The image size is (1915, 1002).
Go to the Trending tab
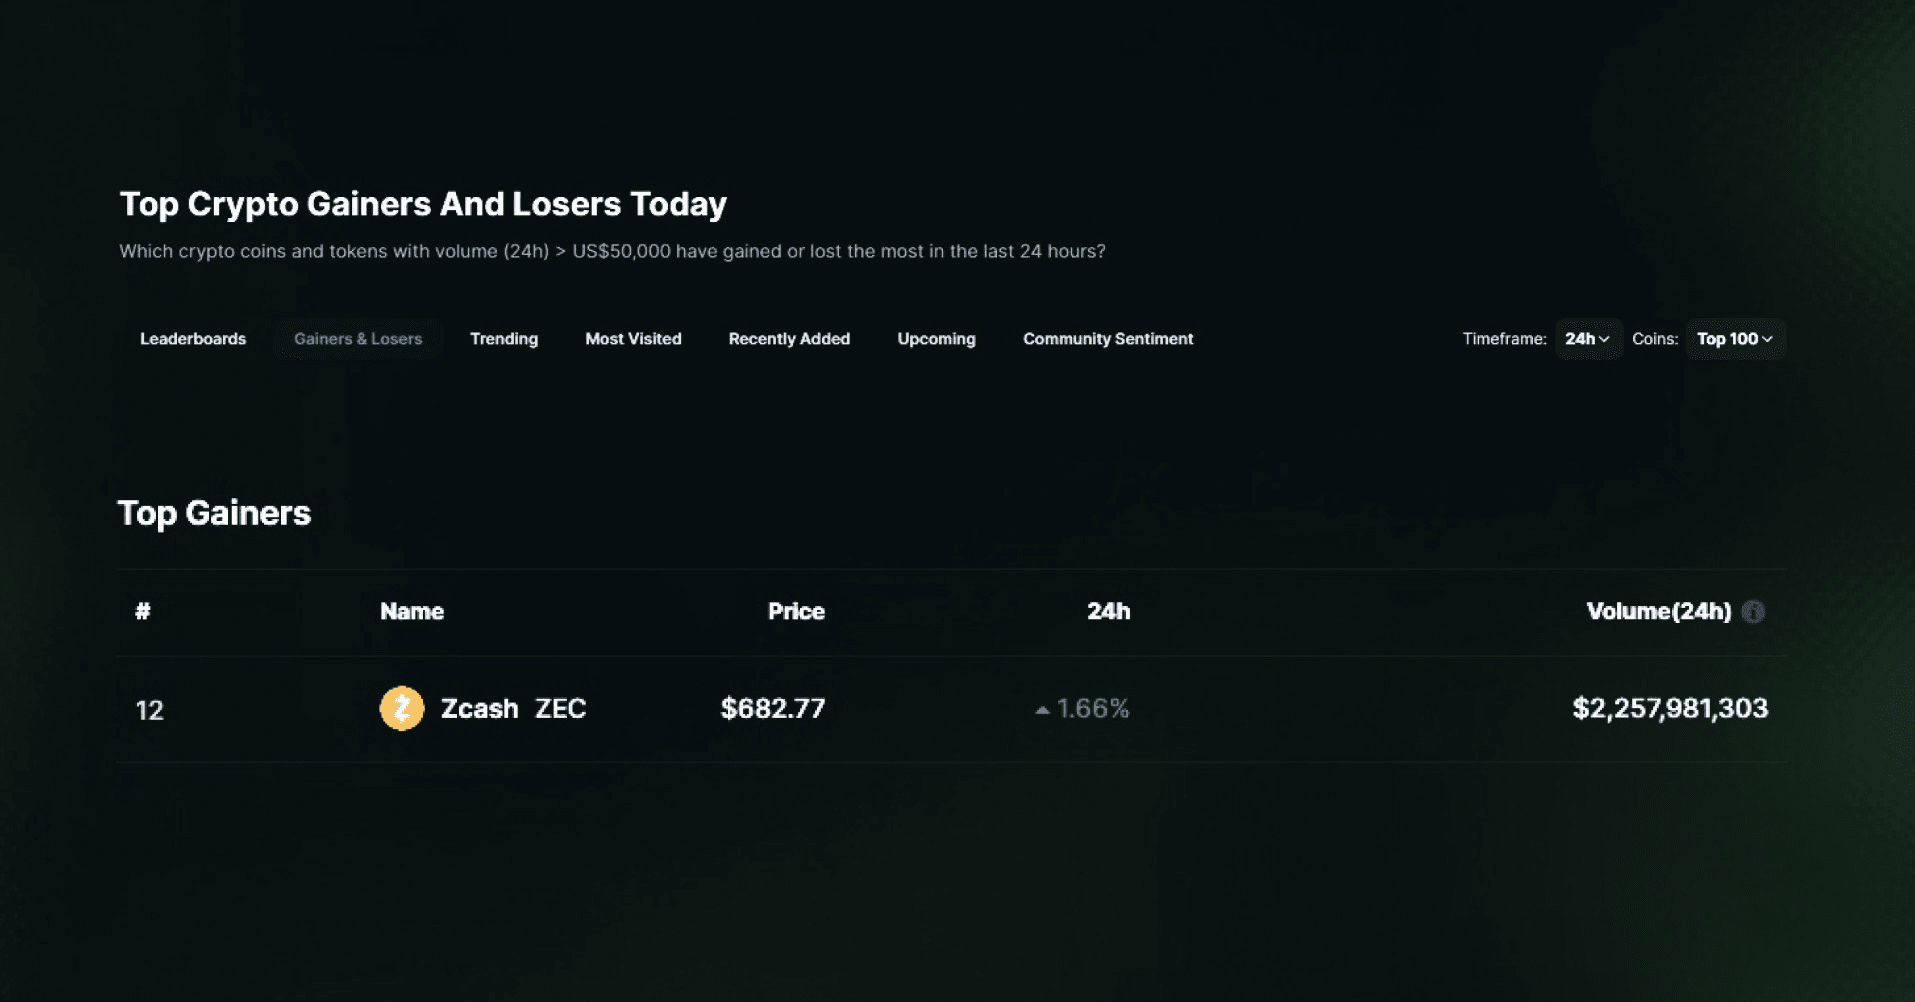coord(504,339)
